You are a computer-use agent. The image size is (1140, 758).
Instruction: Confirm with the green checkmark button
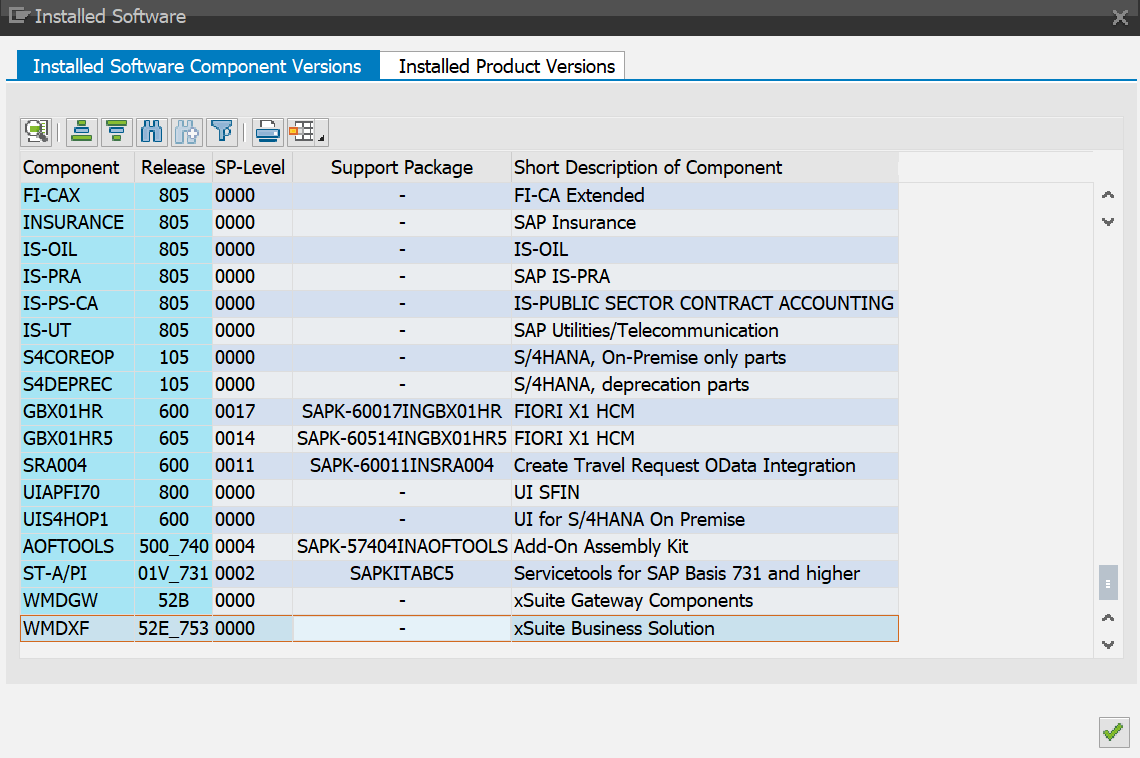coord(1114,732)
